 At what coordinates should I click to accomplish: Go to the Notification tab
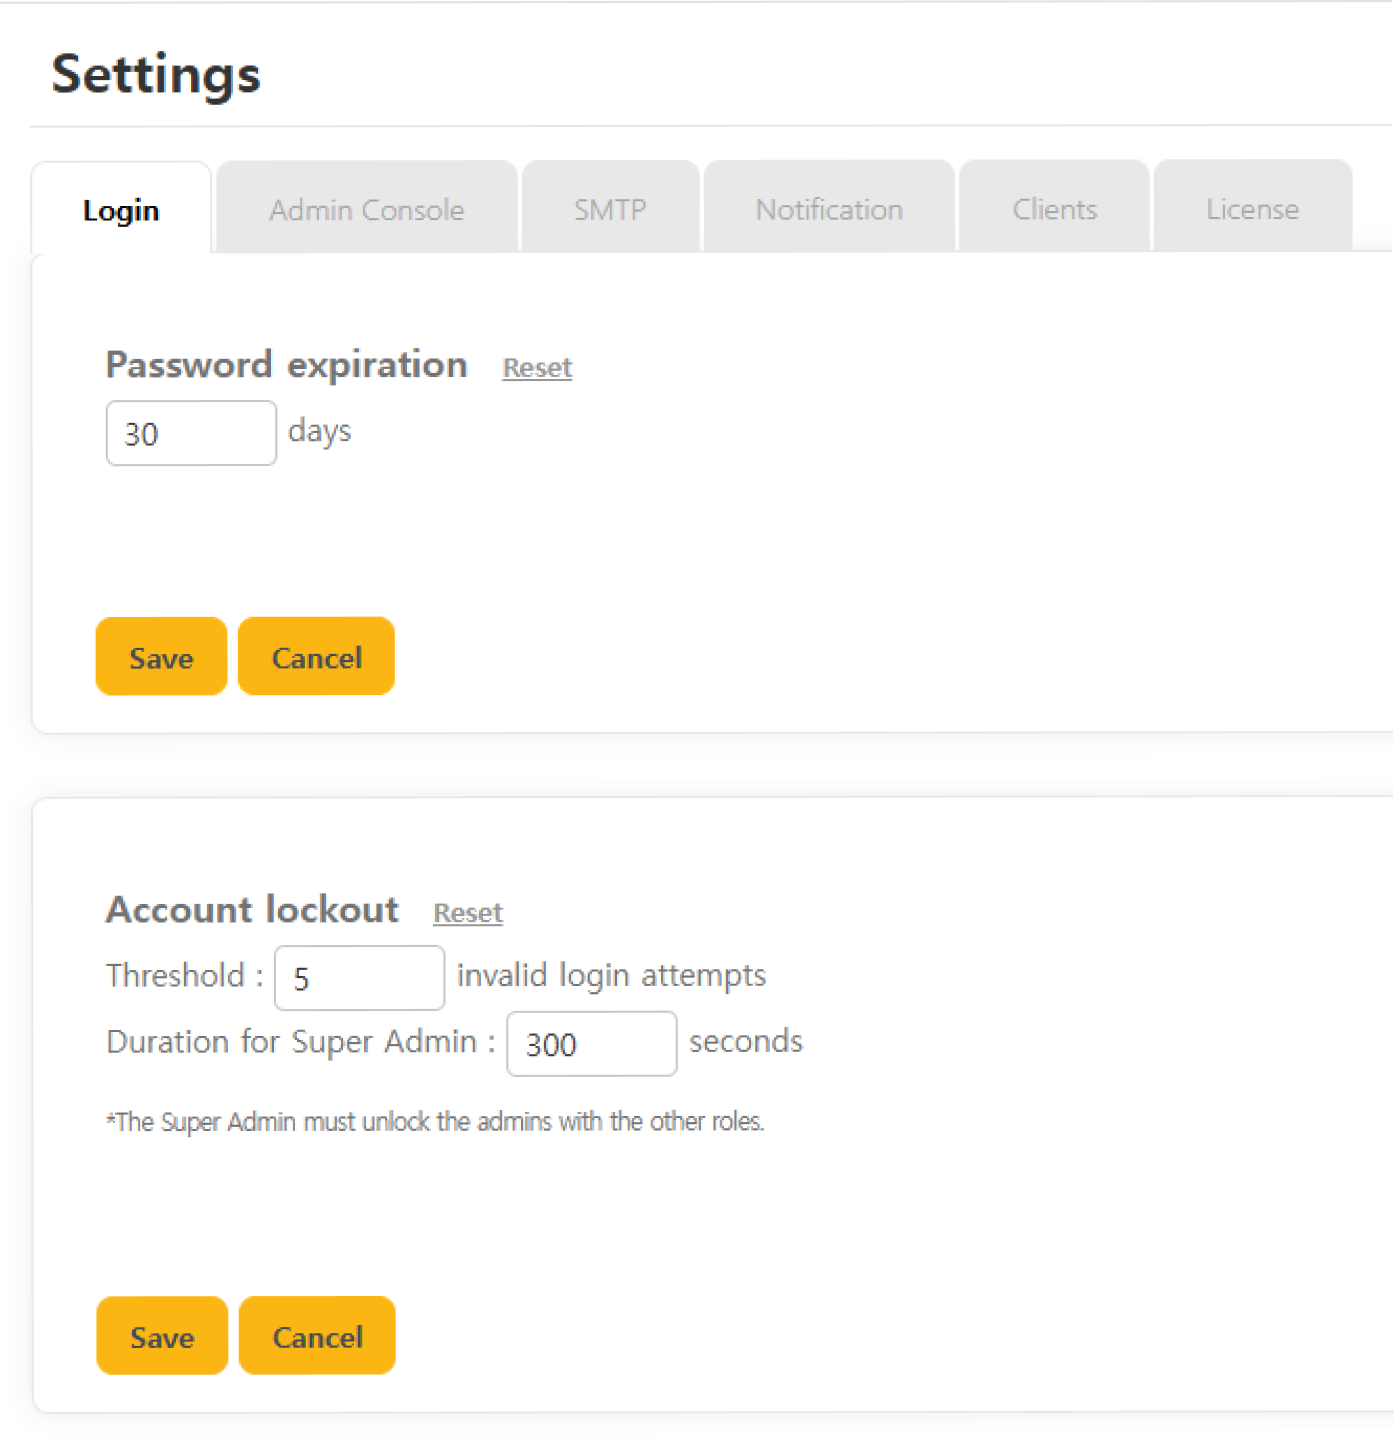click(x=829, y=210)
